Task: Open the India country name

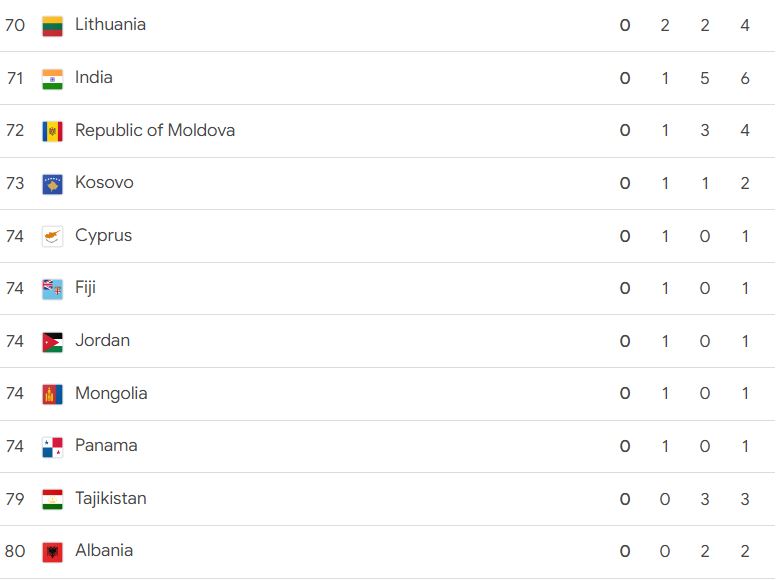Action: (94, 78)
